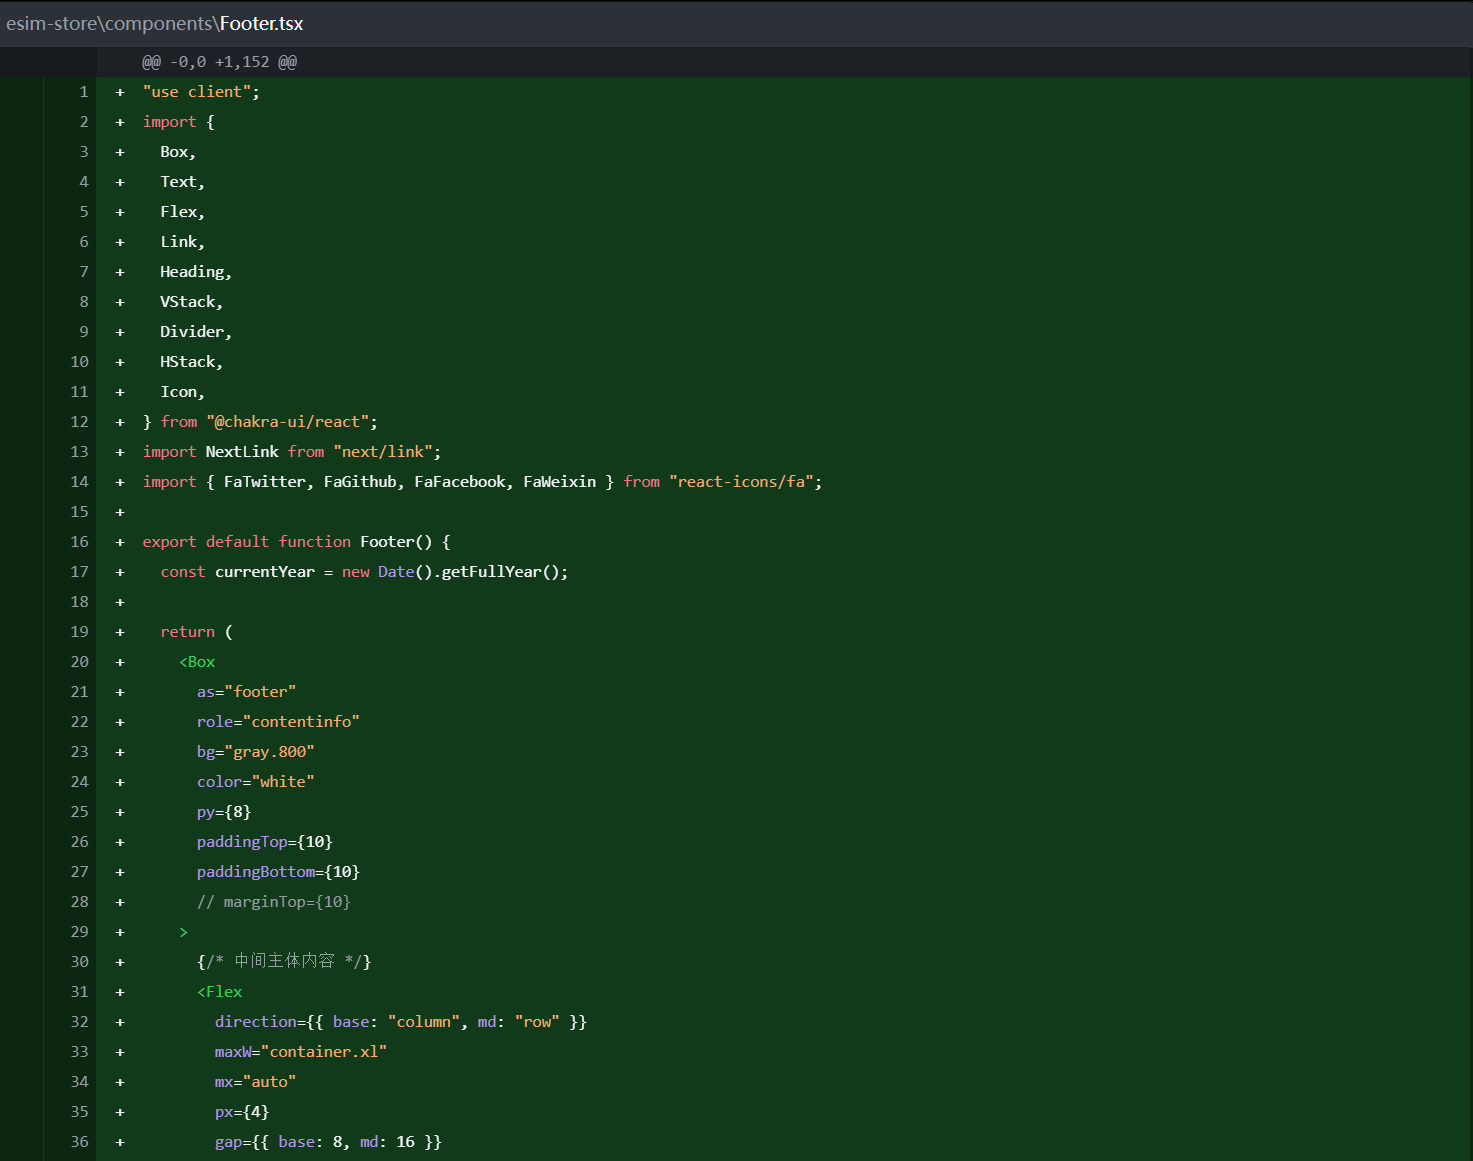Click the Text, import on line 4

click(x=182, y=182)
